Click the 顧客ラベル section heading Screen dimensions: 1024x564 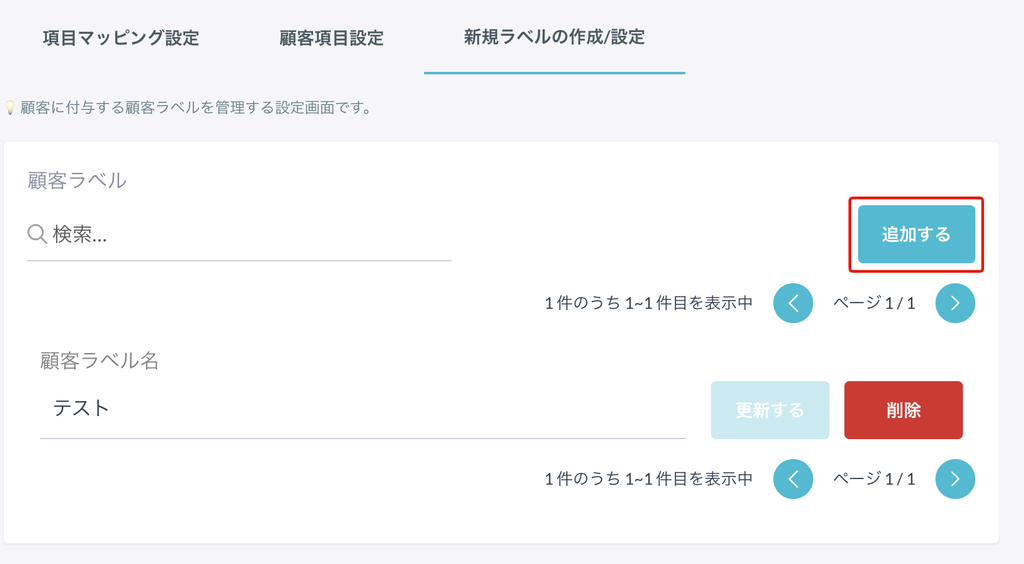[x=77, y=181]
